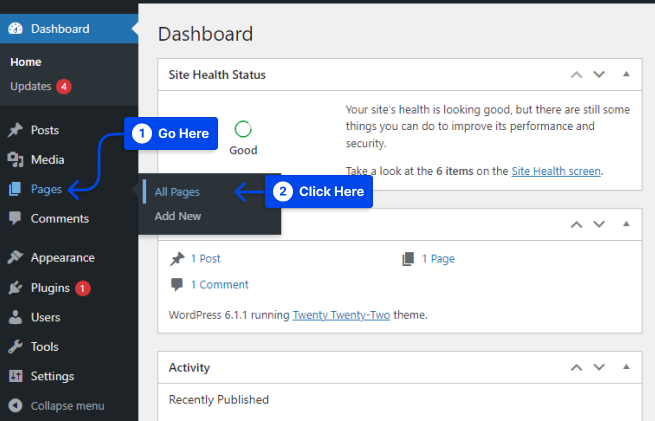Open Updates submenu item
Screen dimensions: 655x421
(30, 86)
